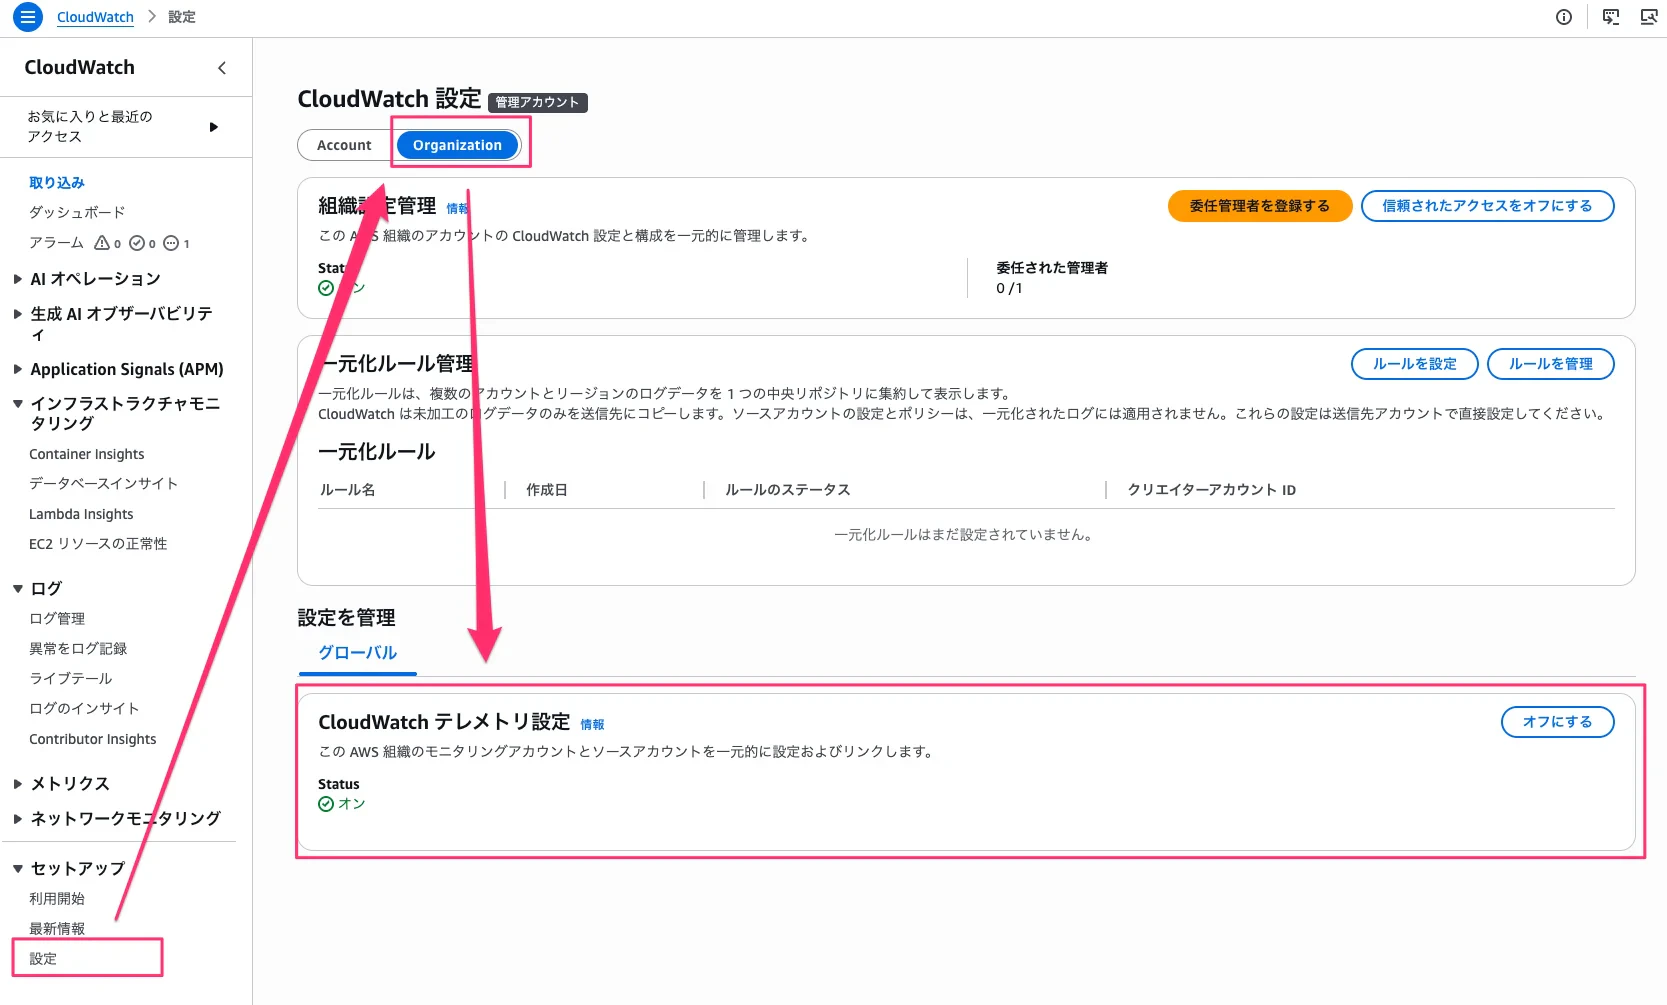Open データベースインサイト
Viewport: 1667px width, 1005px height.
coord(103,484)
